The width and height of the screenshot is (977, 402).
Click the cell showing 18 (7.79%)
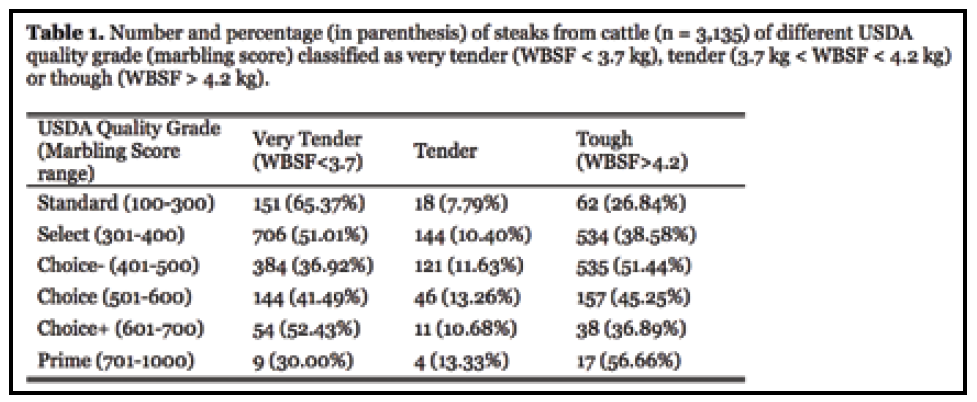(x=461, y=205)
